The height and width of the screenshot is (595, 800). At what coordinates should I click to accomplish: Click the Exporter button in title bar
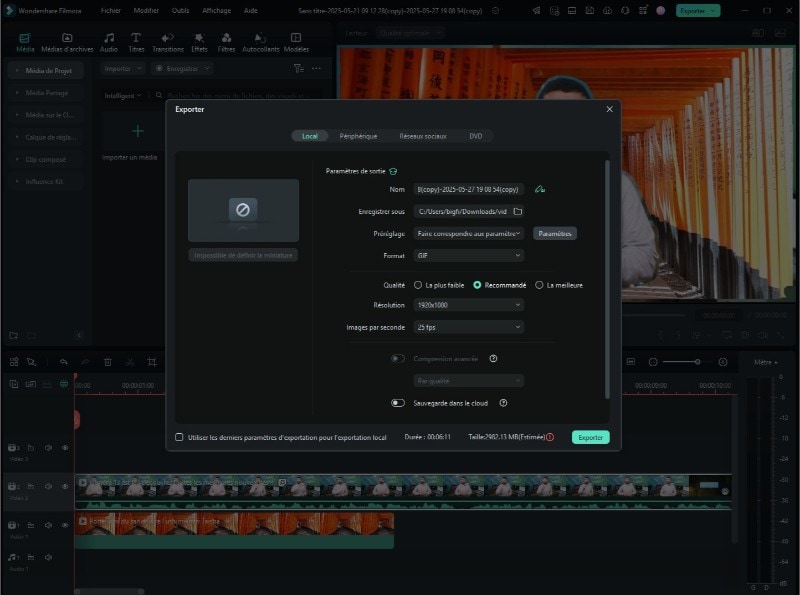click(697, 11)
